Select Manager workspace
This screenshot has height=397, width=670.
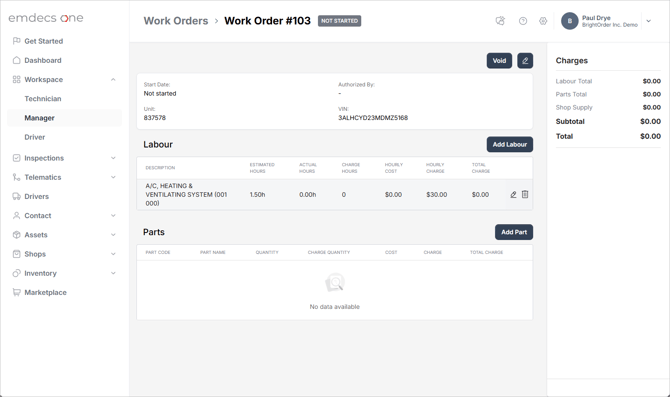click(x=65, y=118)
